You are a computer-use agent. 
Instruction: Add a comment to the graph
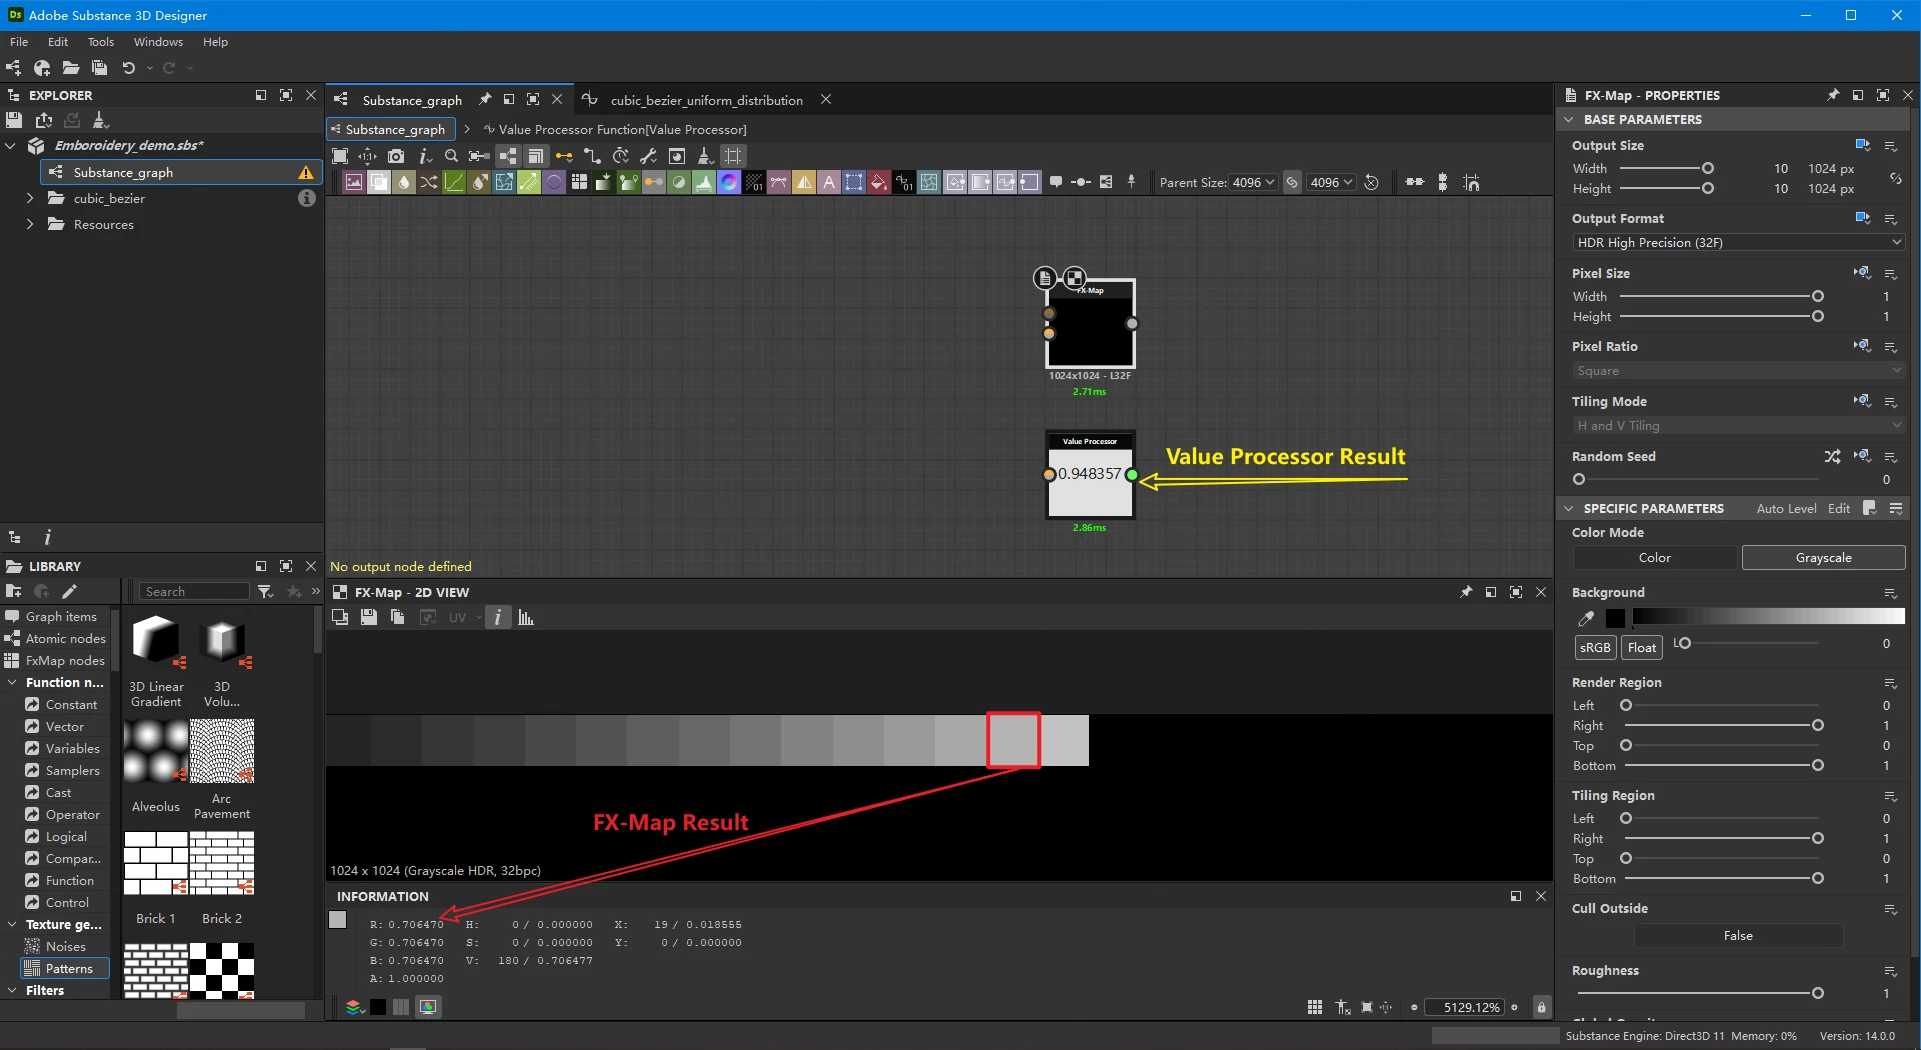[x=1056, y=182]
